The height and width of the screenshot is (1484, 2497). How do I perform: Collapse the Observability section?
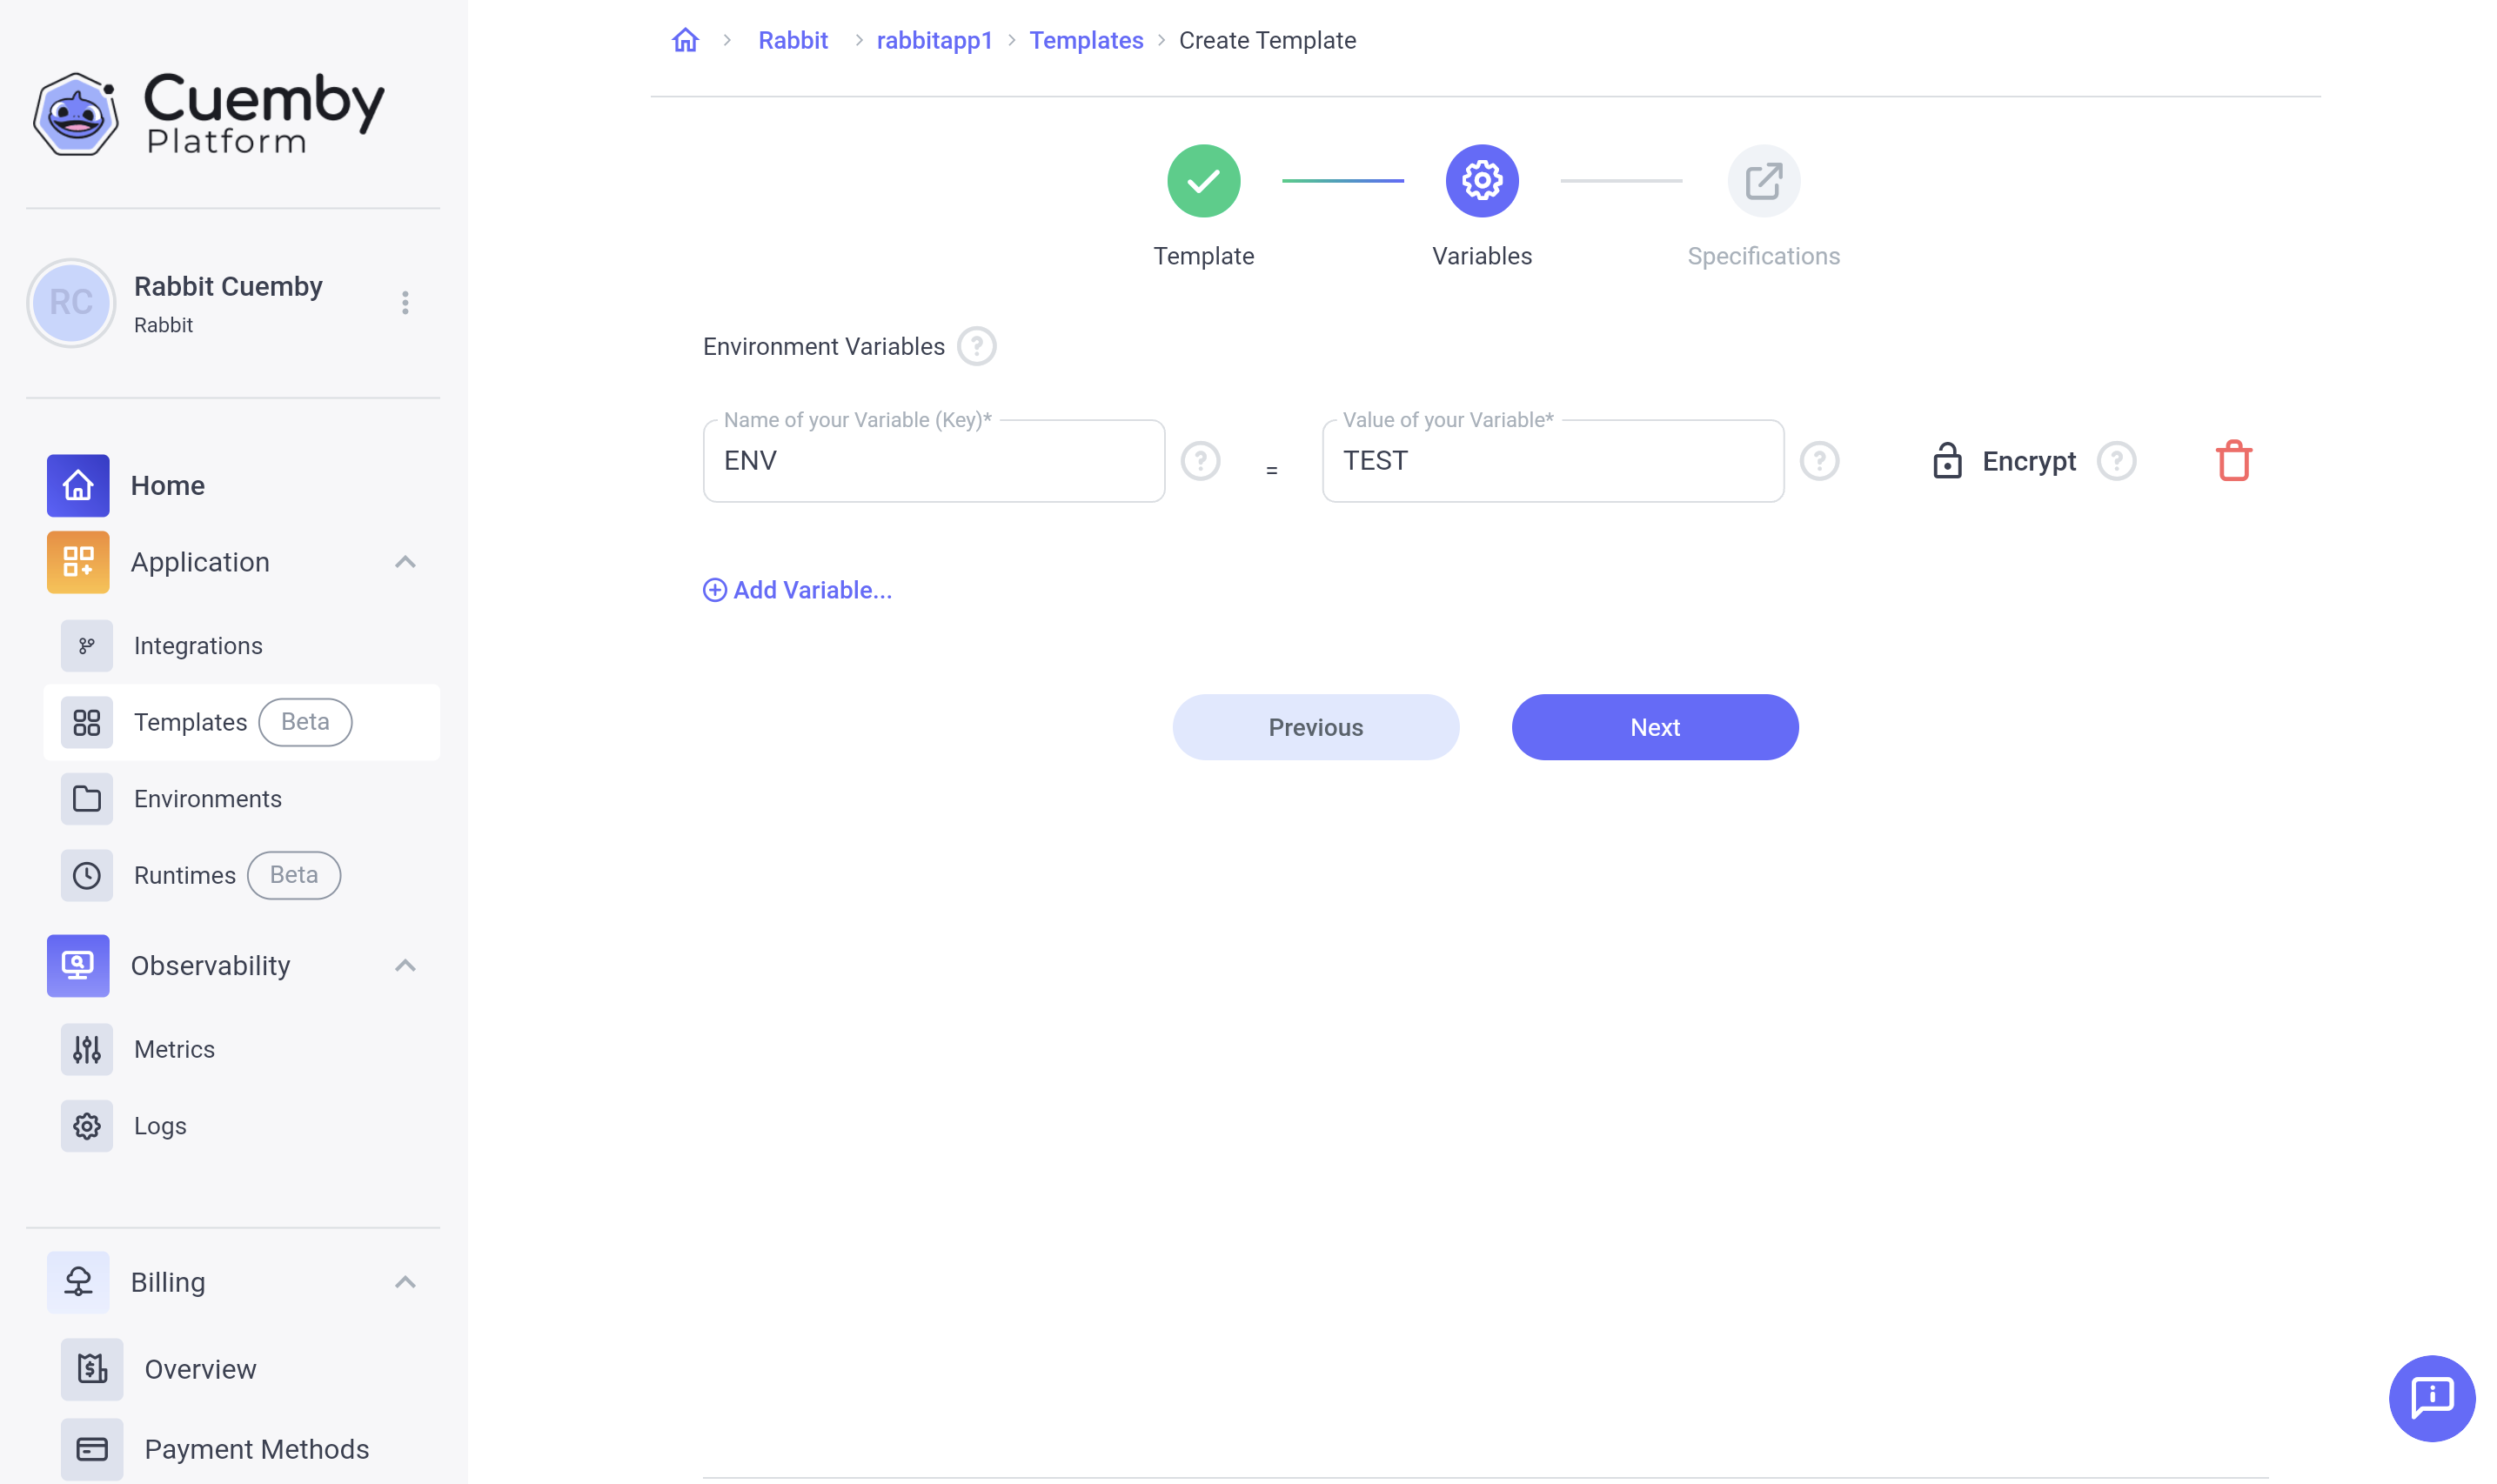(405, 965)
